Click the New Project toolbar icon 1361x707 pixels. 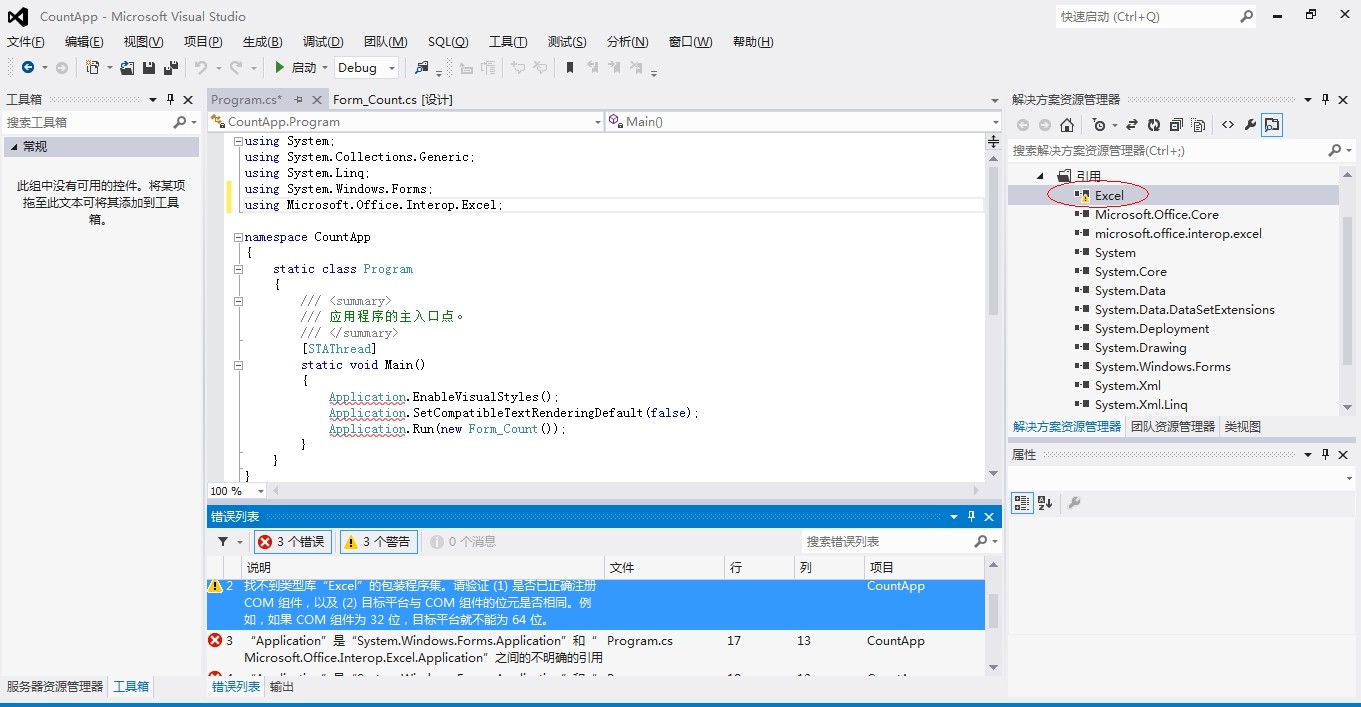(x=93, y=67)
